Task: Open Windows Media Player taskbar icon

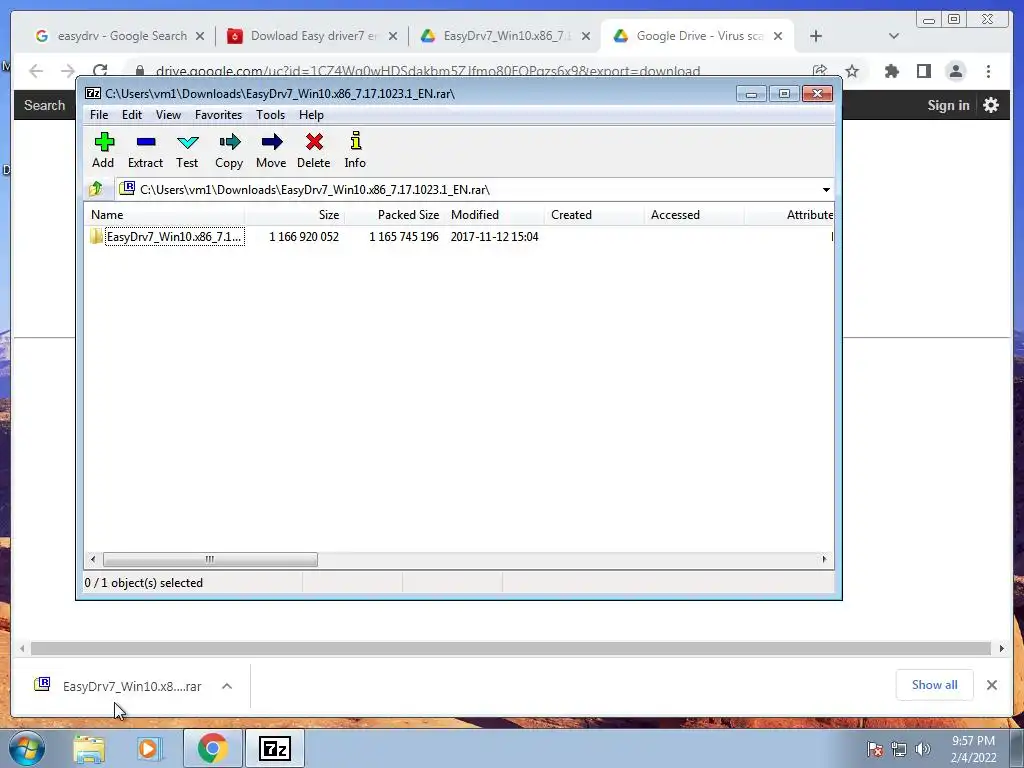Action: (148, 748)
